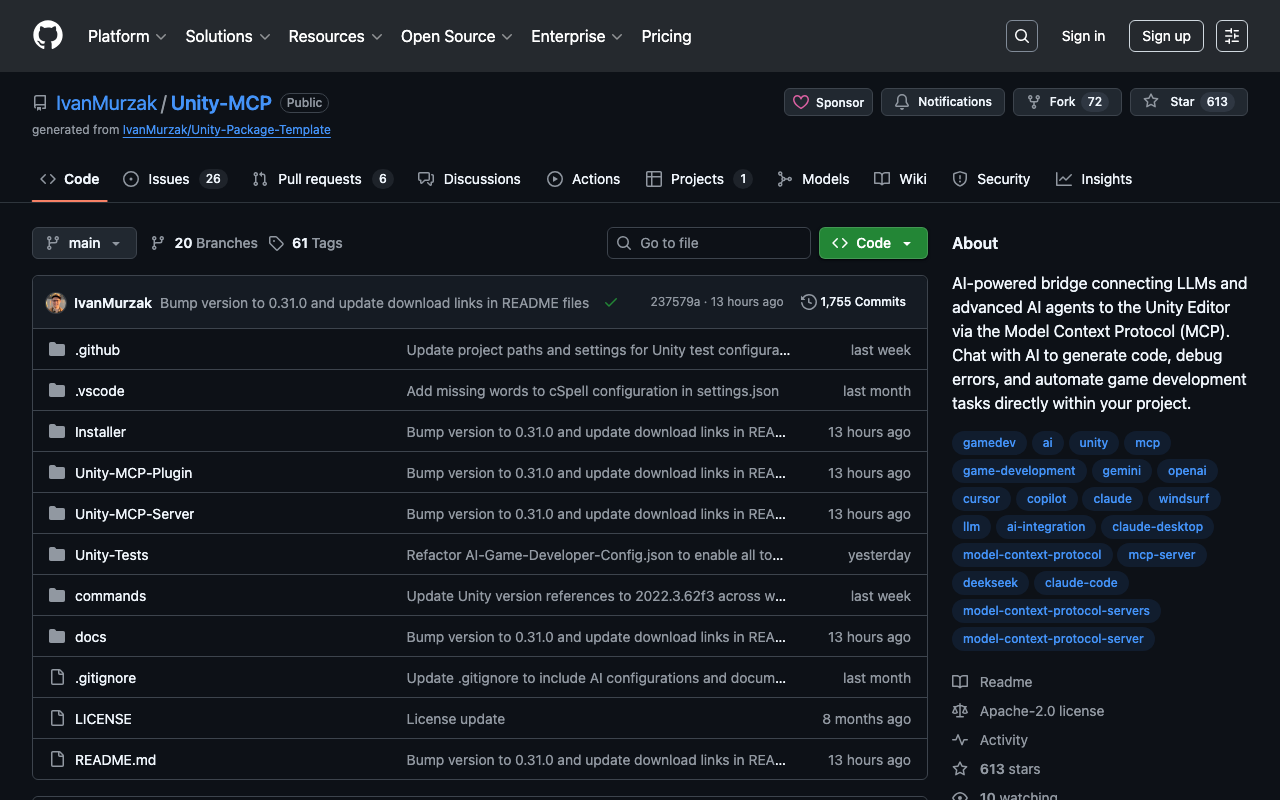The image size is (1280, 800).
Task: Expand the main branch selector dropdown
Action: click(x=84, y=243)
